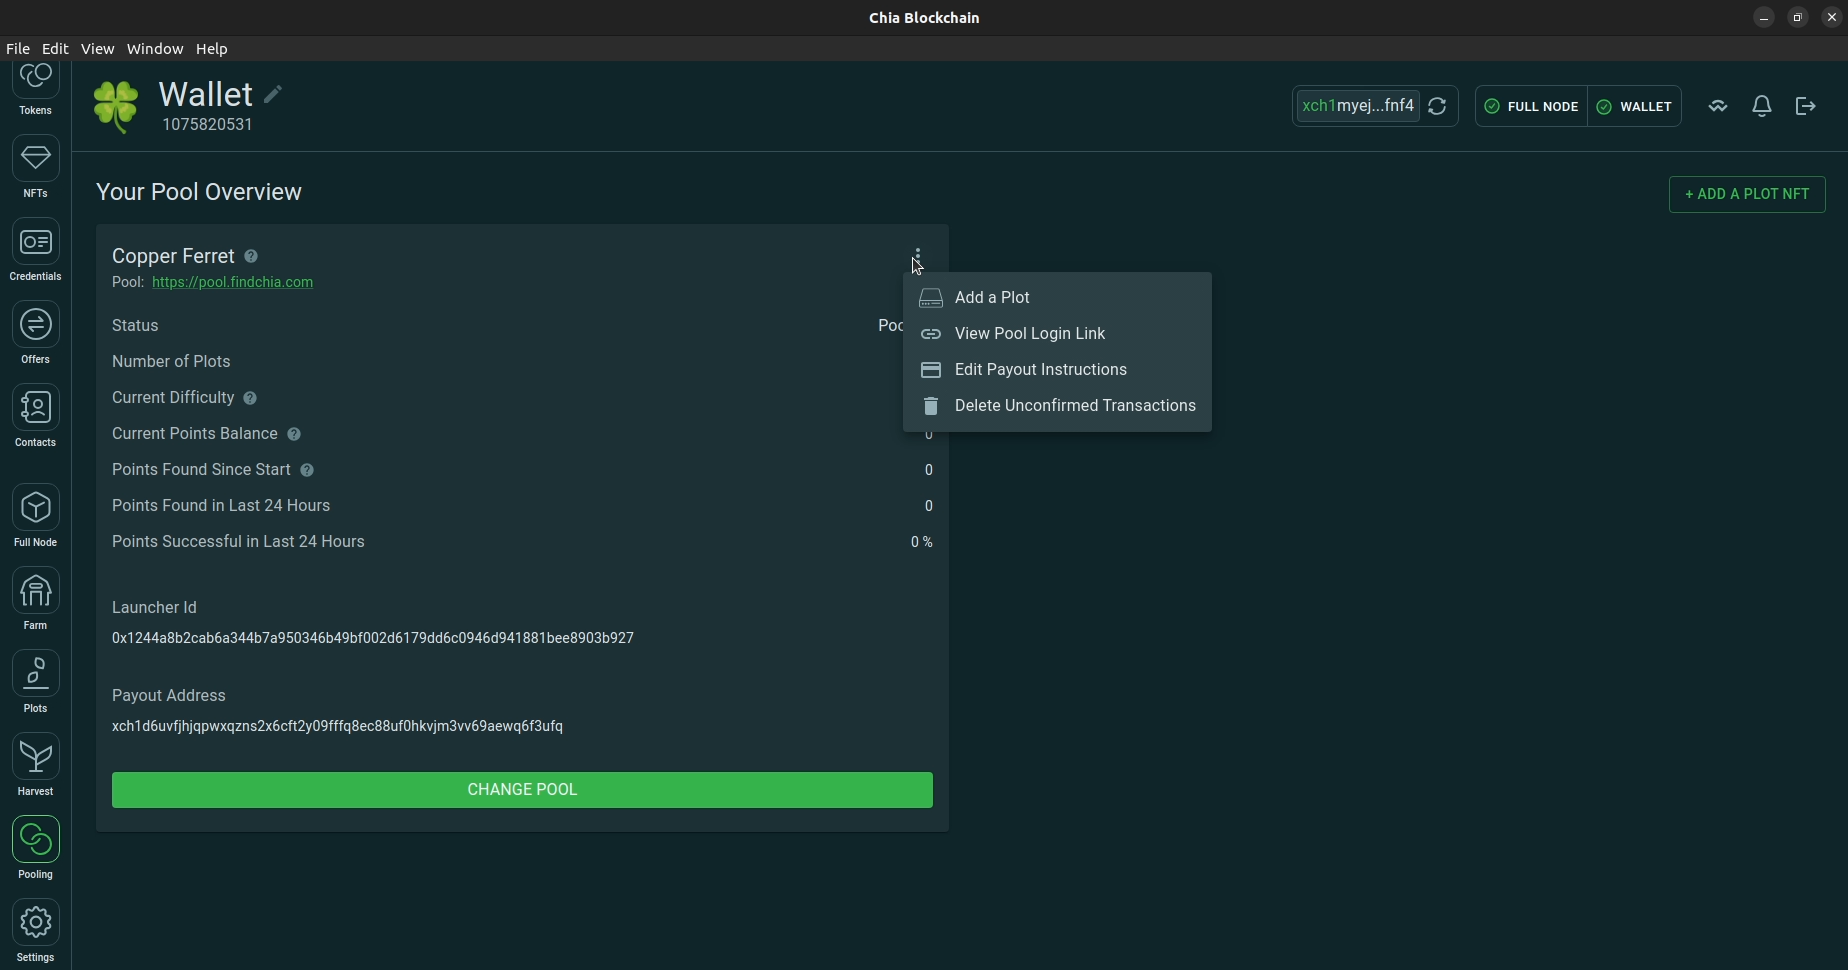The width and height of the screenshot is (1848, 970).
Task: Open the notifications bell
Action: (1762, 106)
